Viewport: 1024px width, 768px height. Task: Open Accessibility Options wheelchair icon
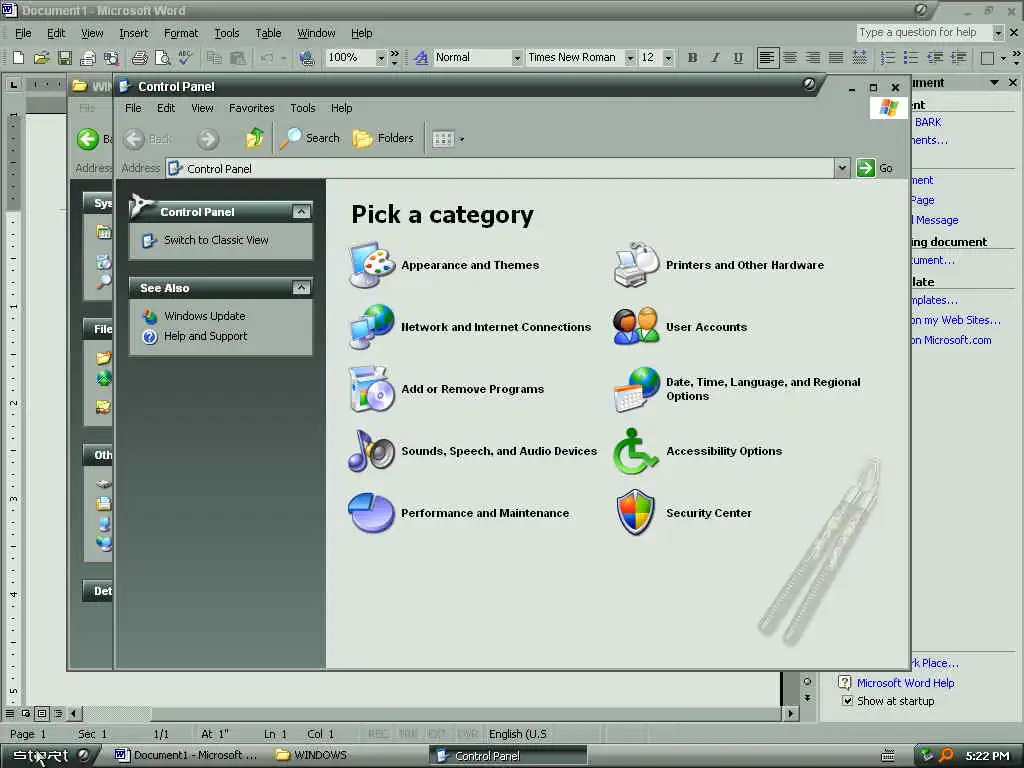(x=636, y=451)
